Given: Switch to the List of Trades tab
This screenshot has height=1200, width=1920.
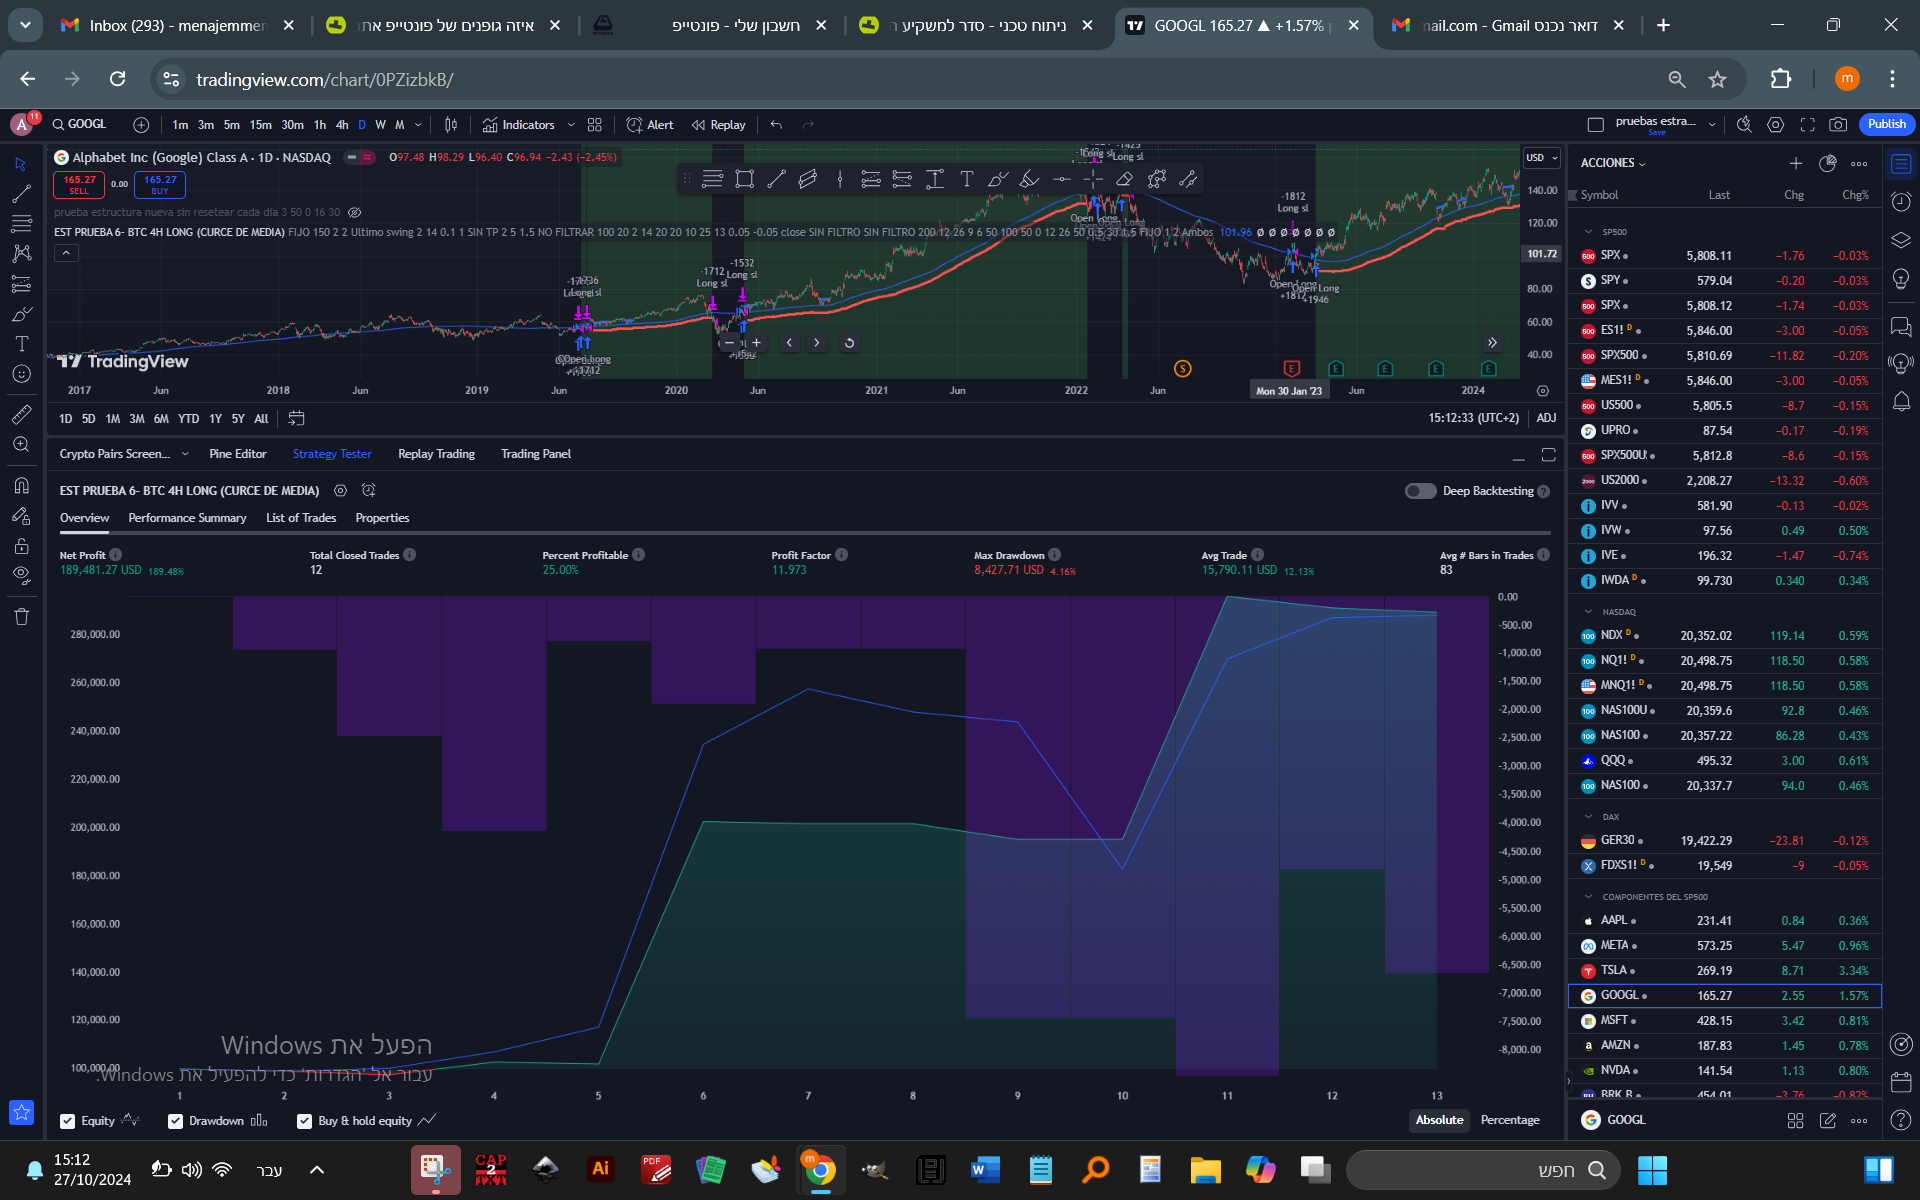Looking at the screenshot, I should point(300,518).
